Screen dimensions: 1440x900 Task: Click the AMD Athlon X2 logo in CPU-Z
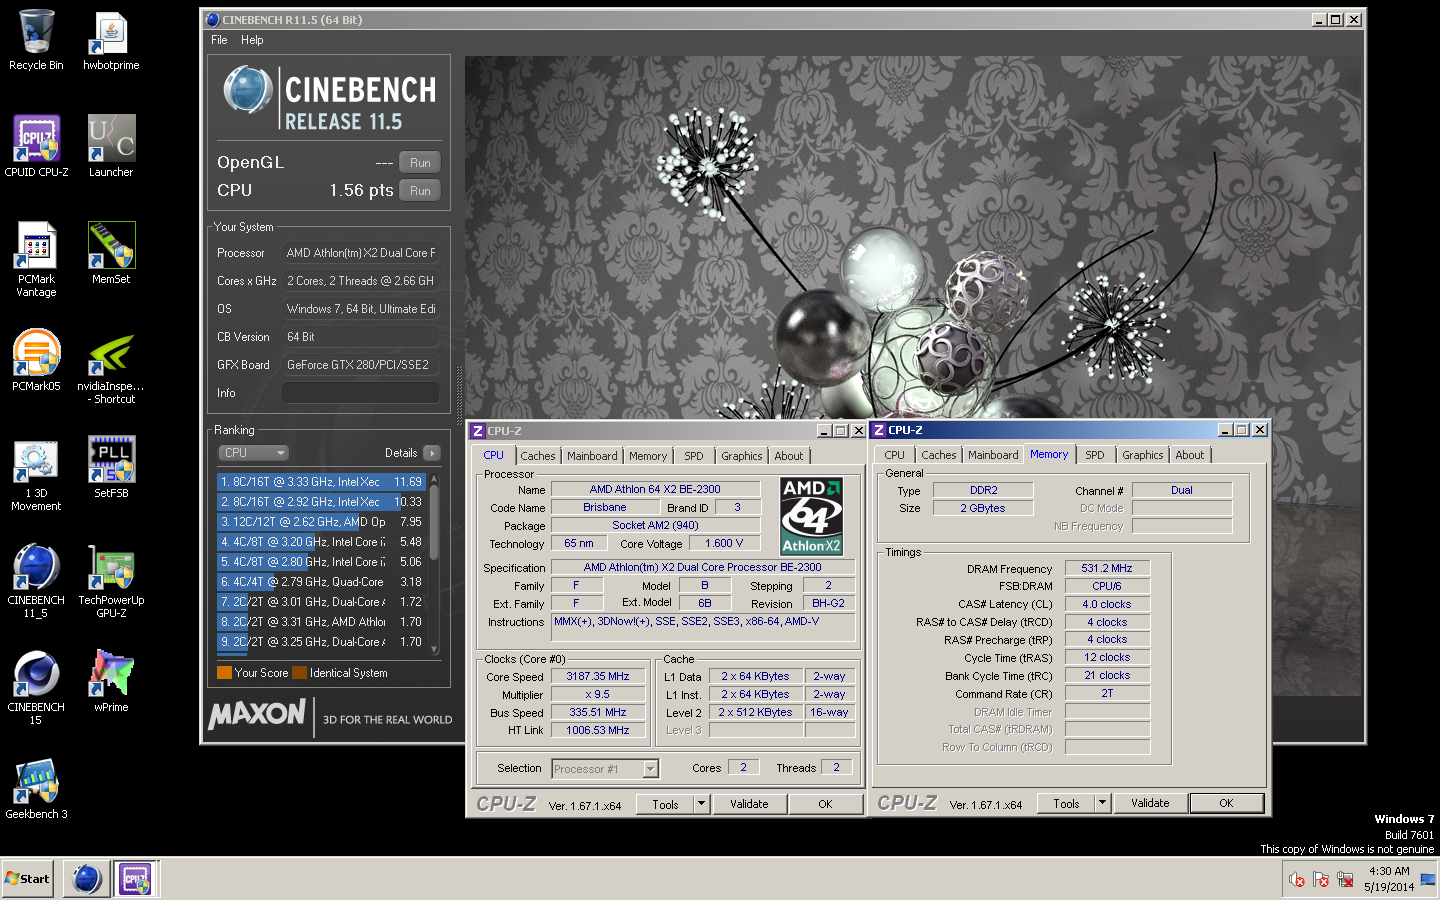click(811, 516)
